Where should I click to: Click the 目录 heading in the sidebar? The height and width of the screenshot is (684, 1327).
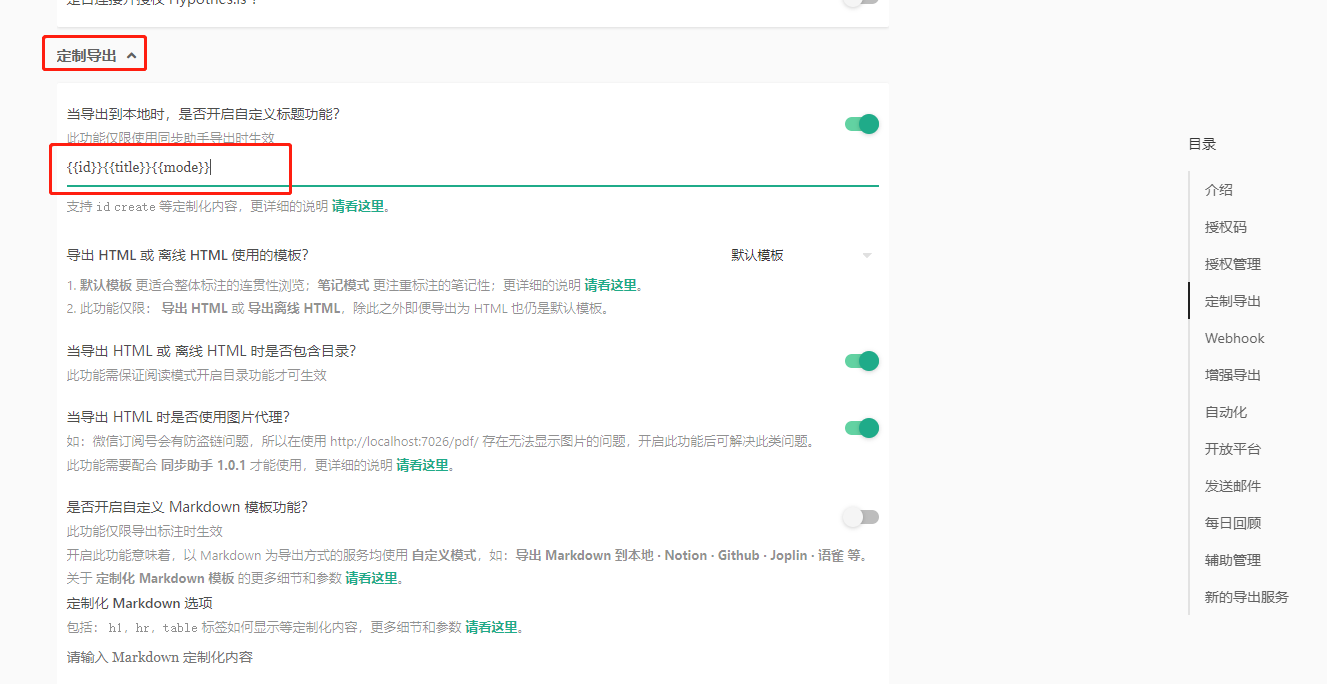click(1202, 144)
